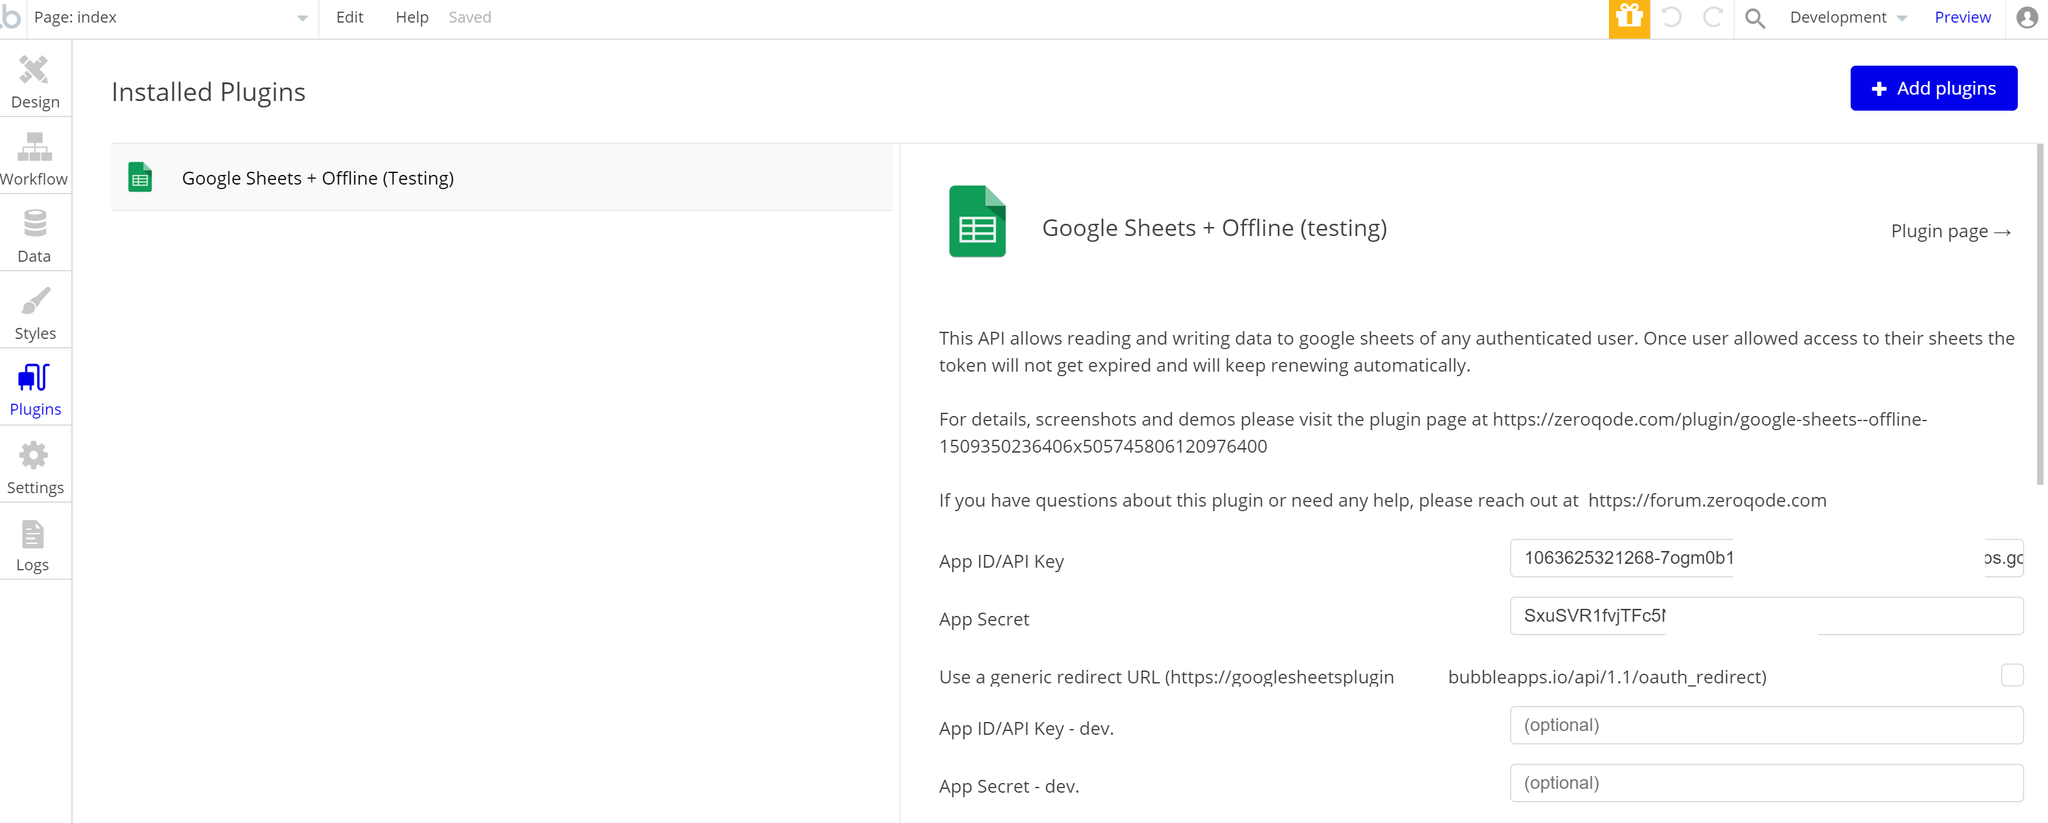The height and width of the screenshot is (823, 2048).
Task: Open the Settings tab in the sidebar
Action: tap(35, 466)
